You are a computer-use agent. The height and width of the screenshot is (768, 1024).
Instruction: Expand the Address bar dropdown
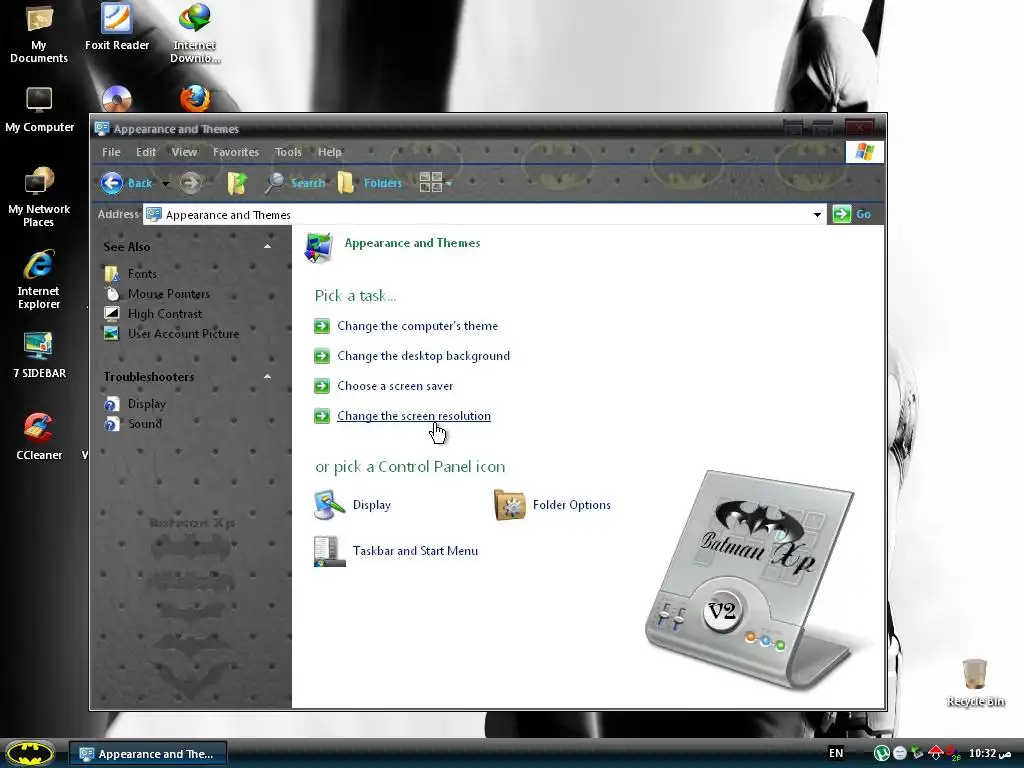[x=817, y=215]
